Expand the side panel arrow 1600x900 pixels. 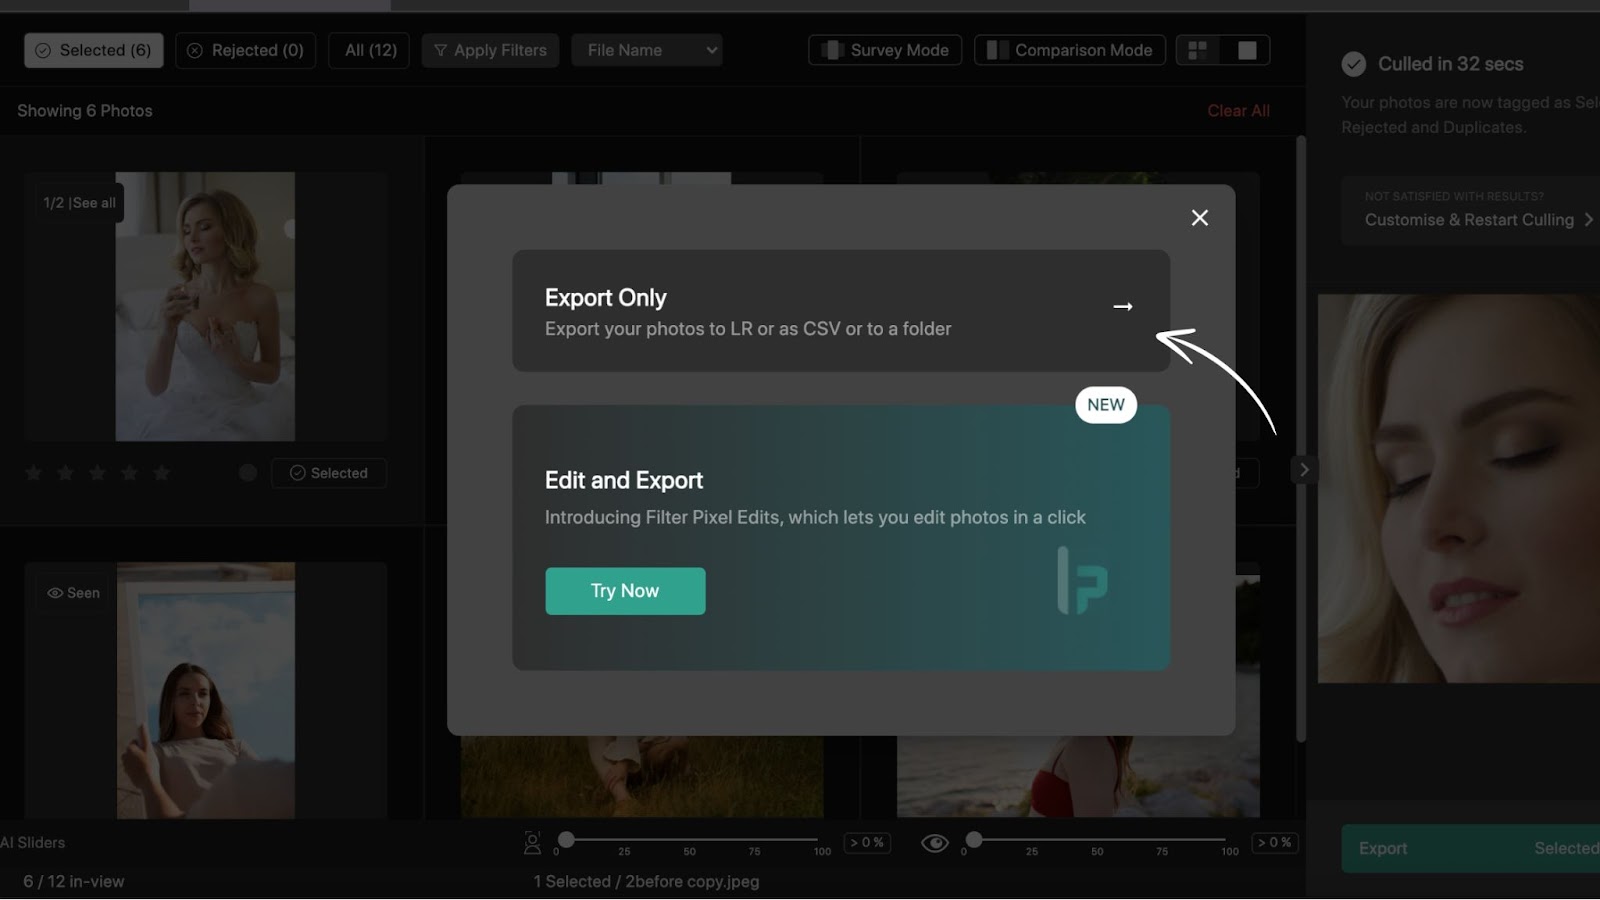[1304, 470]
